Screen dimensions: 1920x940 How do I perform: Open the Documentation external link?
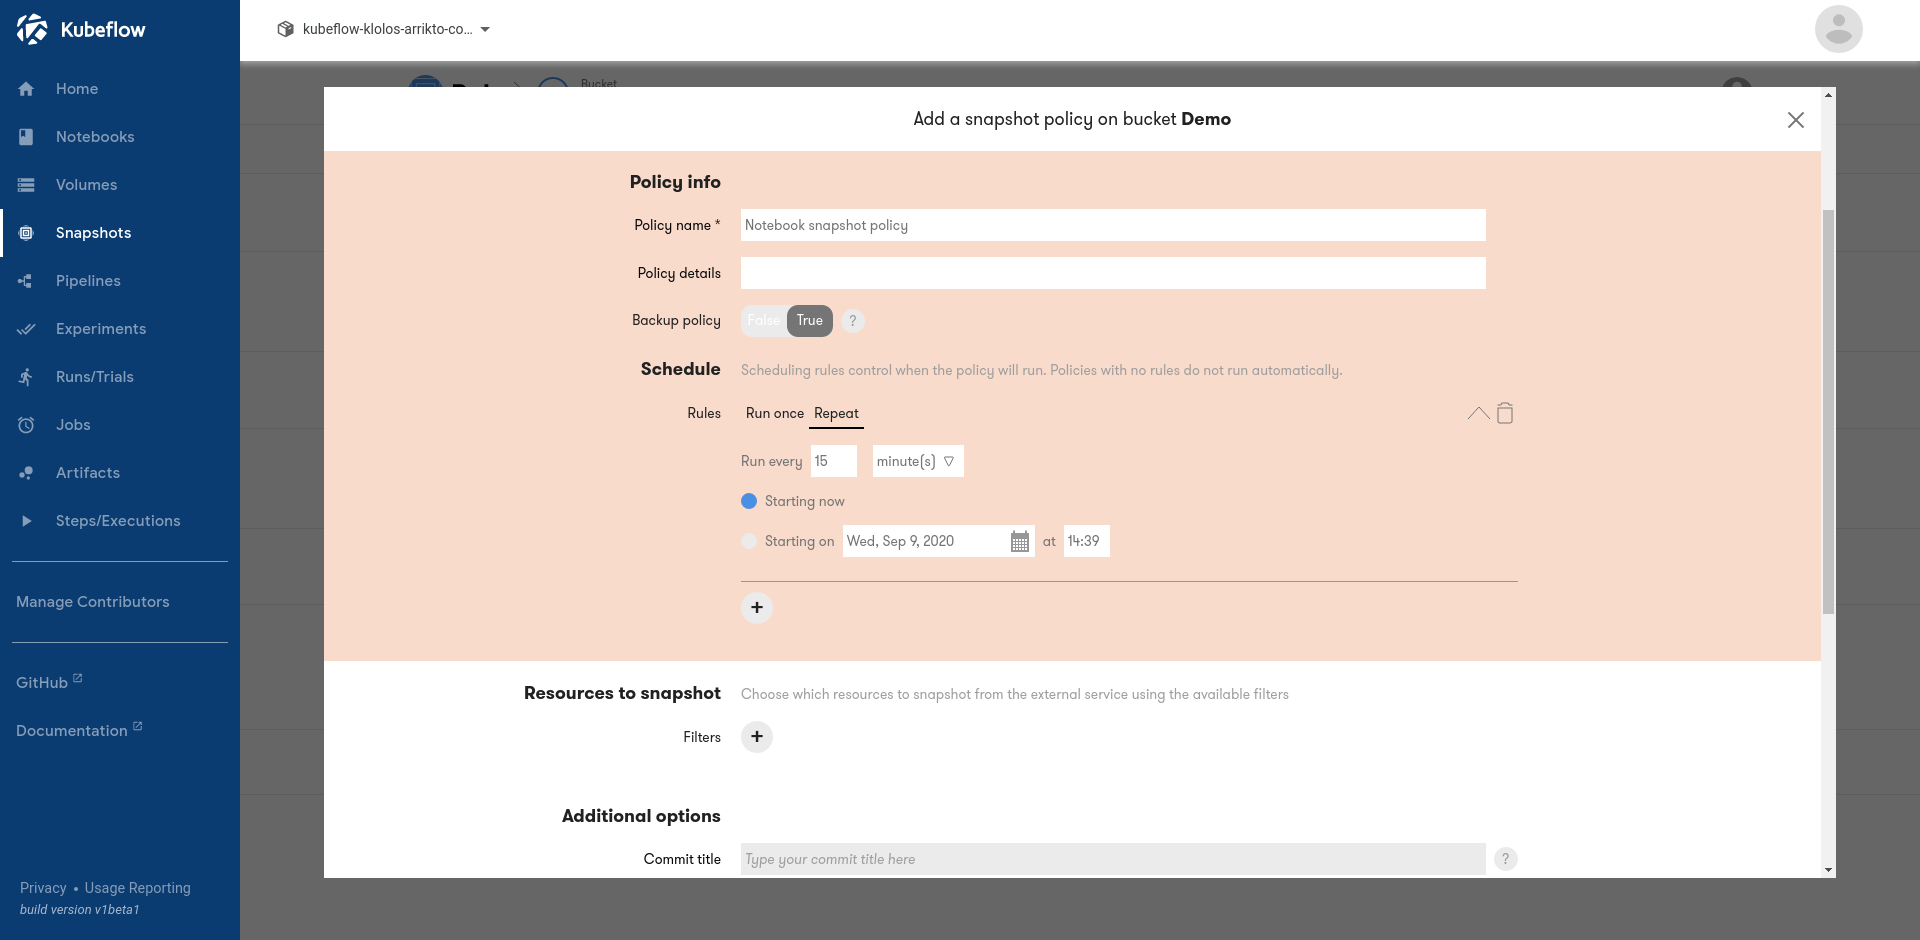coord(79,730)
